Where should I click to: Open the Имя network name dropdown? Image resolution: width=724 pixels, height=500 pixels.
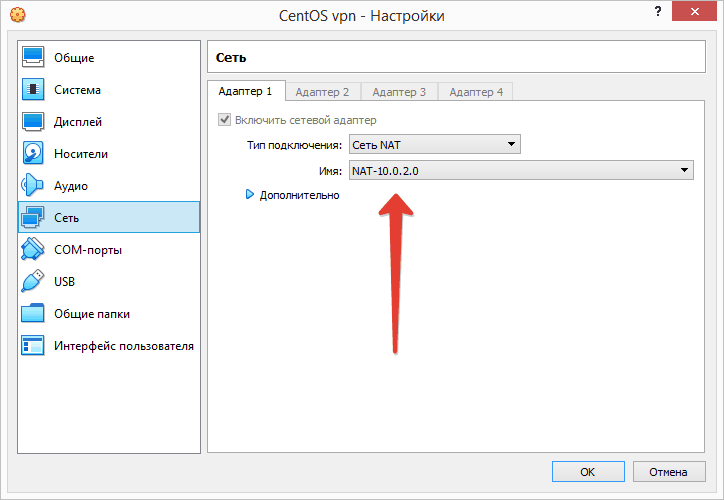[x=520, y=171]
